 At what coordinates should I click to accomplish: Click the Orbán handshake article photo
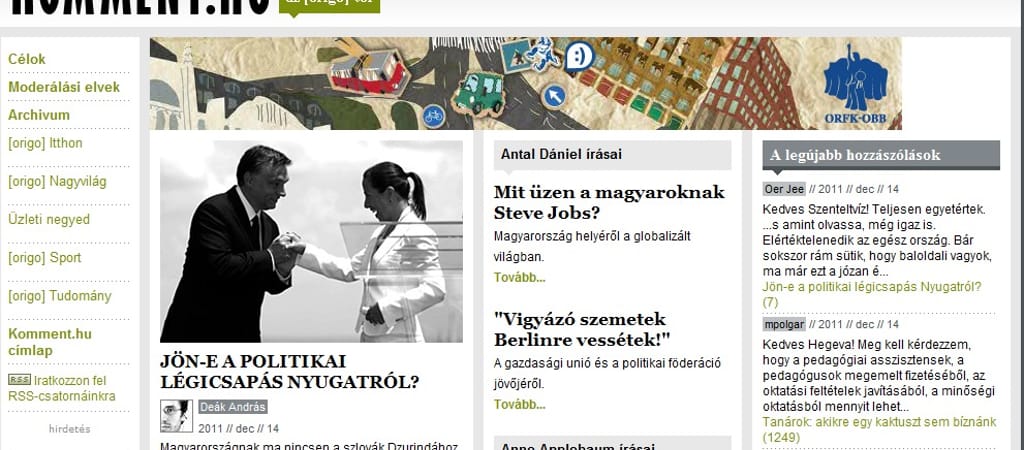tap(312, 242)
